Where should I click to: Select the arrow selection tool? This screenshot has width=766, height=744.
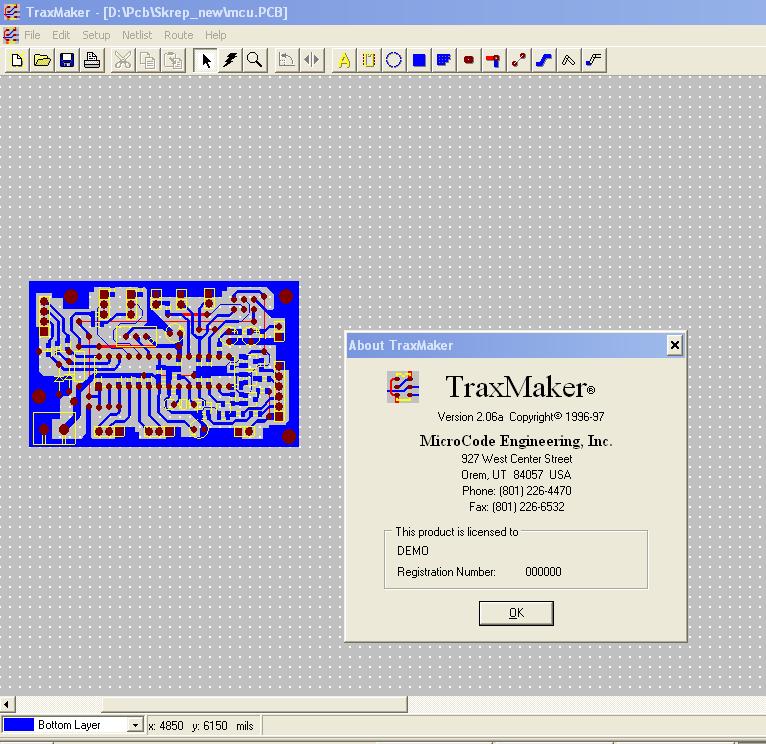(x=206, y=60)
